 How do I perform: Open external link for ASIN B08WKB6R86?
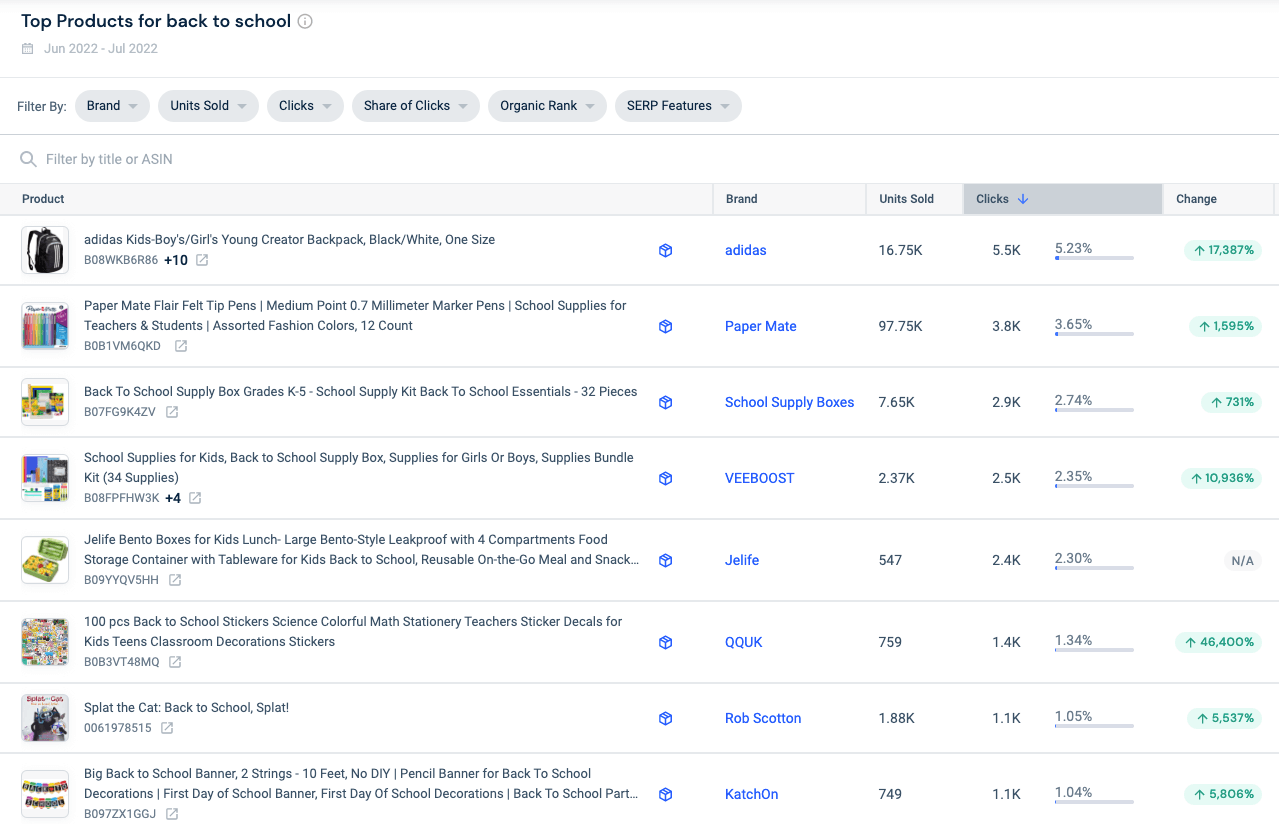point(202,260)
